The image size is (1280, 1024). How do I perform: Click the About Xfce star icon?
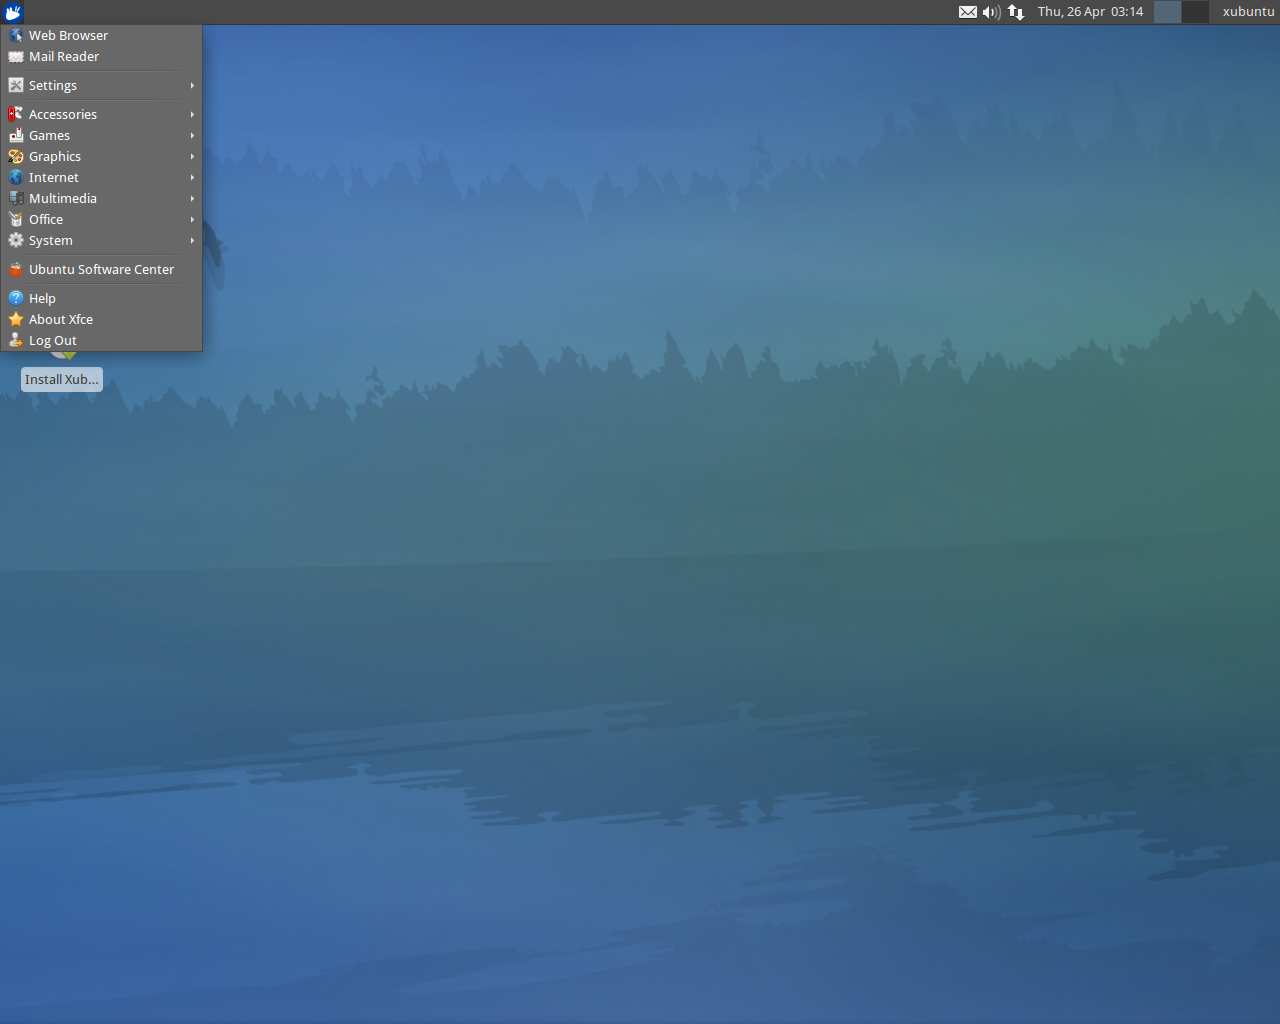coord(16,319)
